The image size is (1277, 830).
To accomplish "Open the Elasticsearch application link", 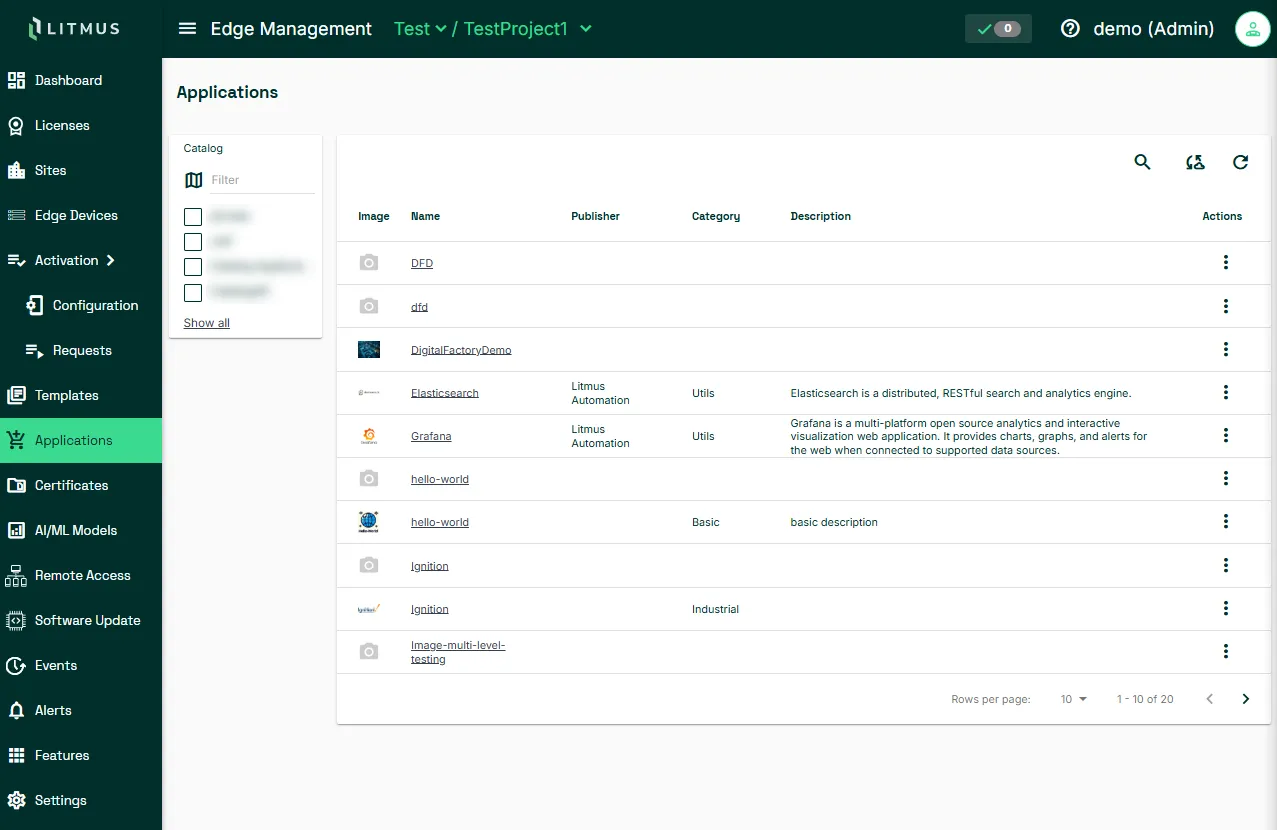I will [x=445, y=393].
